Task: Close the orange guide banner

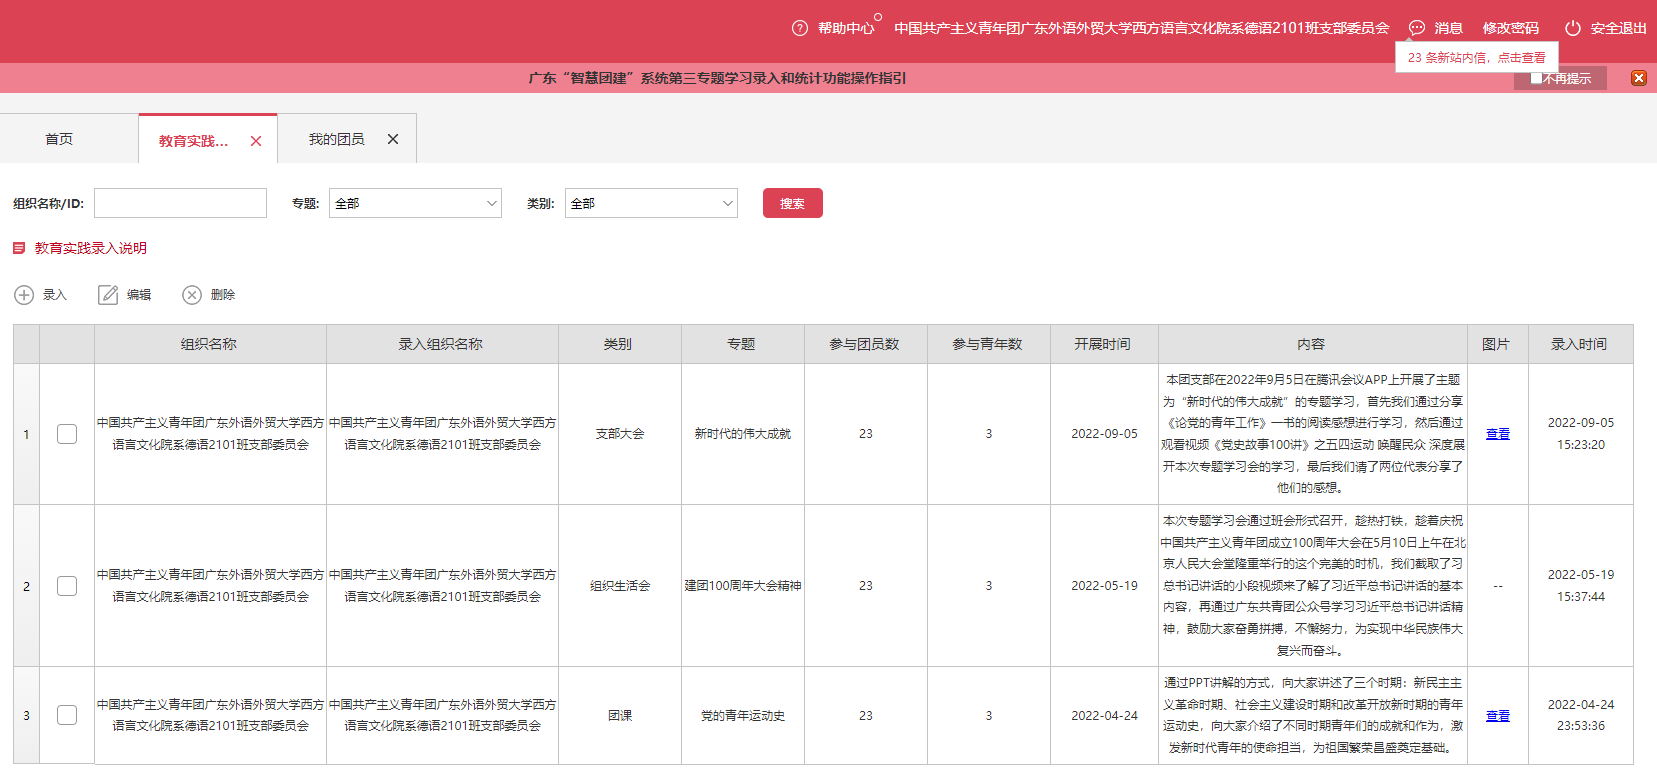Action: [x=1638, y=78]
